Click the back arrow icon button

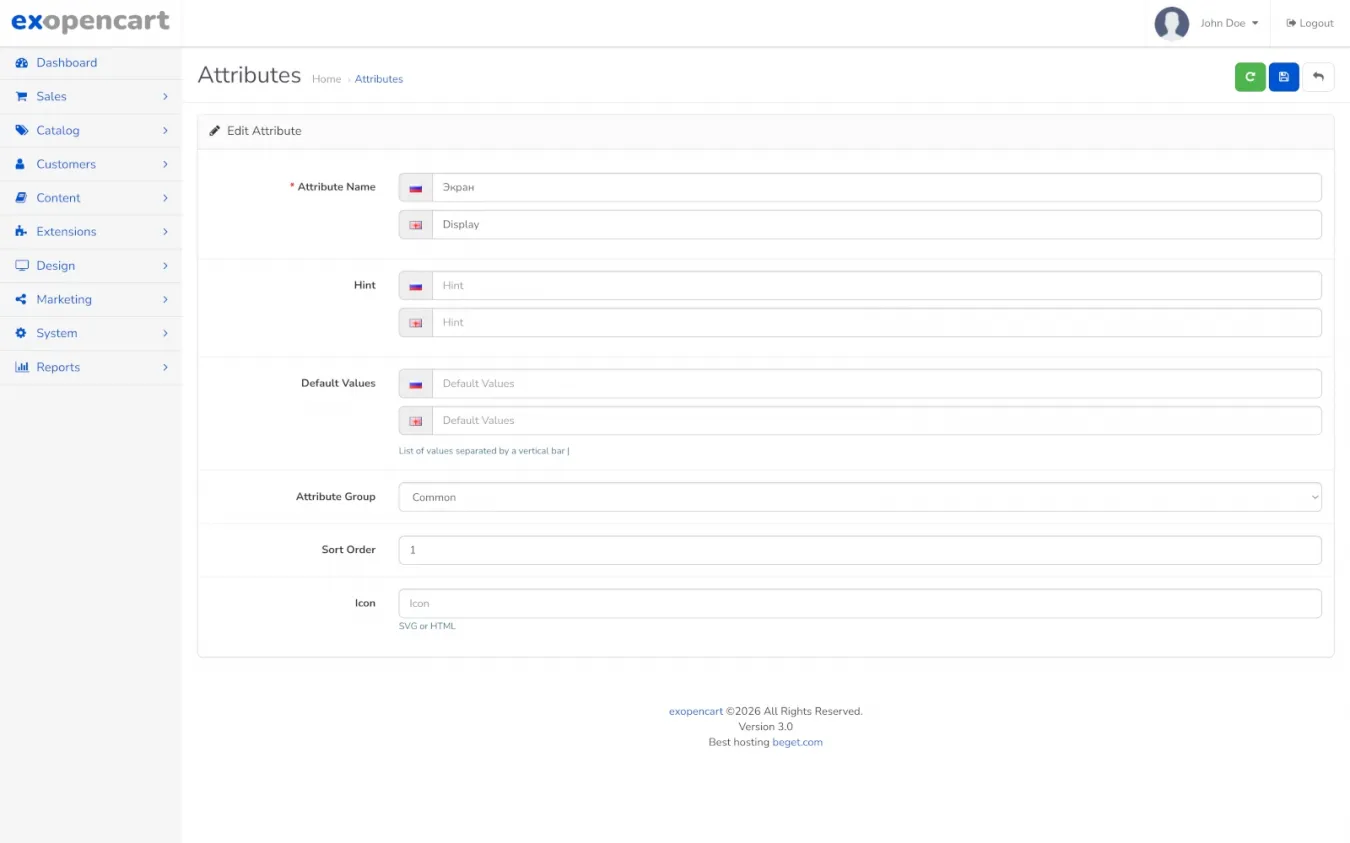tap(1318, 77)
